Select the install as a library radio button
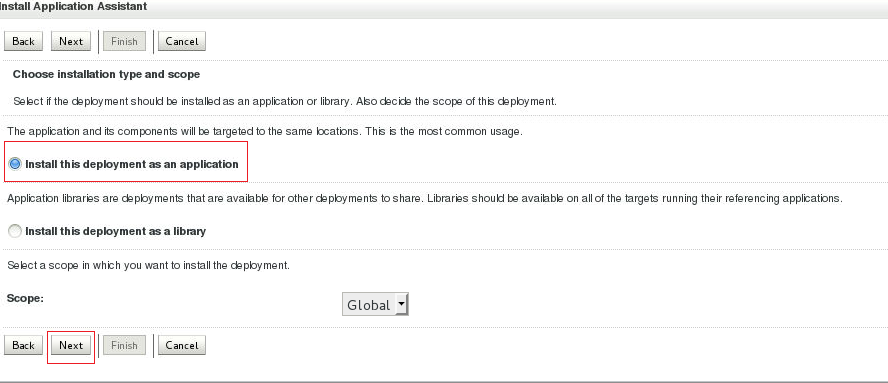Image resolution: width=888 pixels, height=383 pixels. point(15,231)
